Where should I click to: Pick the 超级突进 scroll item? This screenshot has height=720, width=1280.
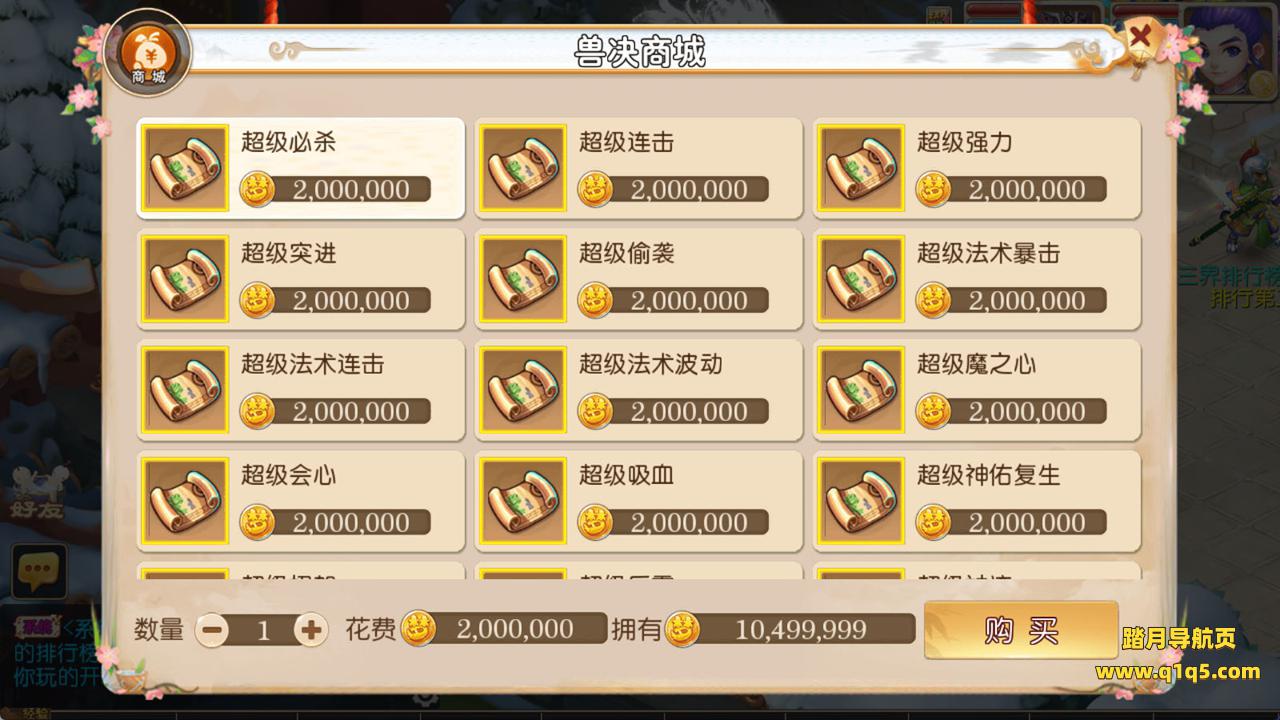pos(301,279)
